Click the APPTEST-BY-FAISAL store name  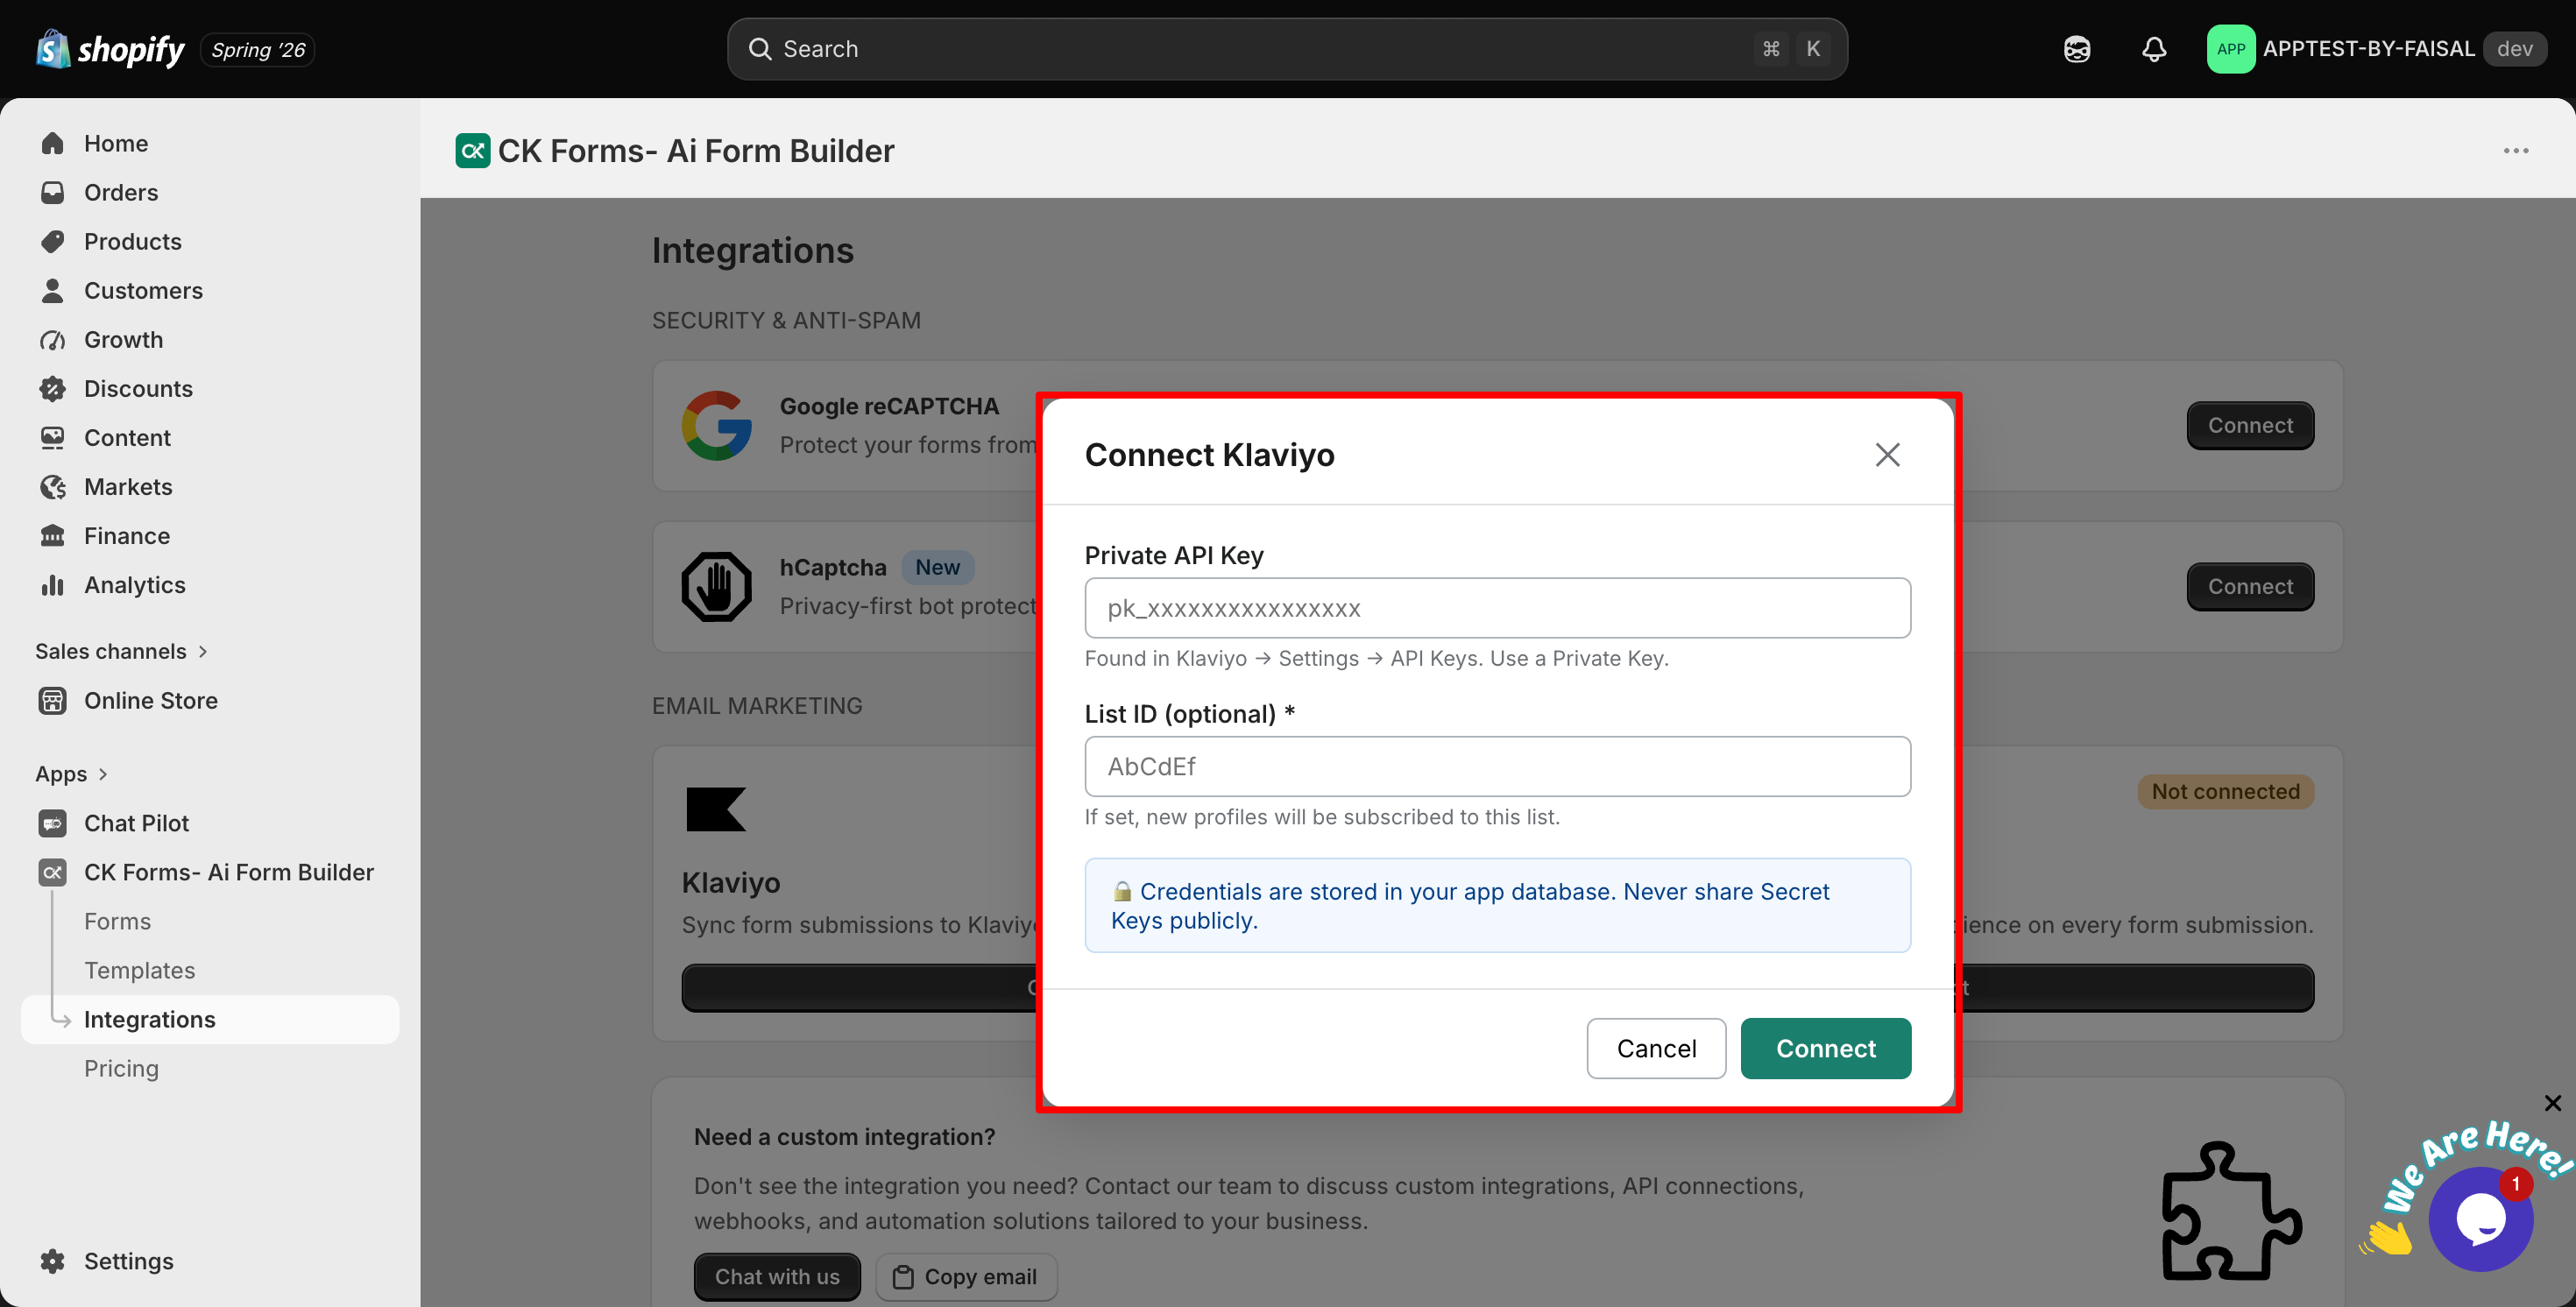coord(2368,49)
